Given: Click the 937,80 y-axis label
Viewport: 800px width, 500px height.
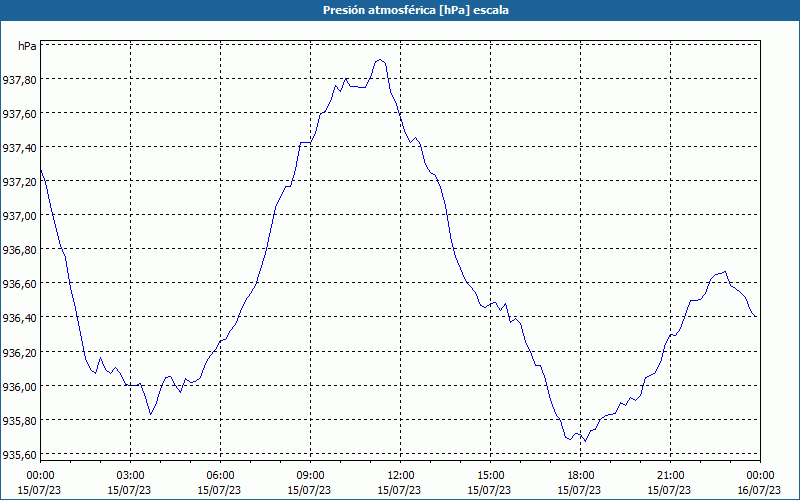Looking at the screenshot, I should coord(19,79).
